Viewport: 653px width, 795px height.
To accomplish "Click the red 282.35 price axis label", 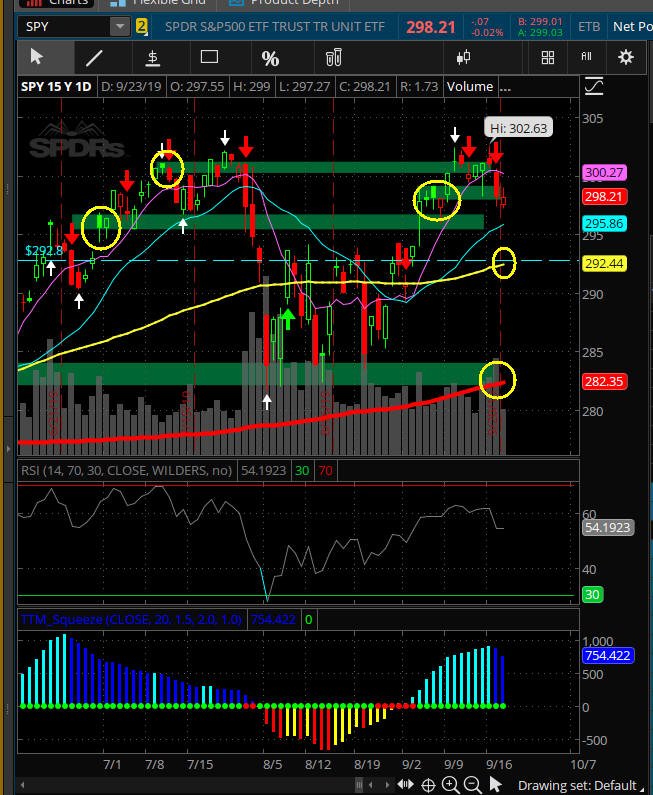I will pos(604,381).
